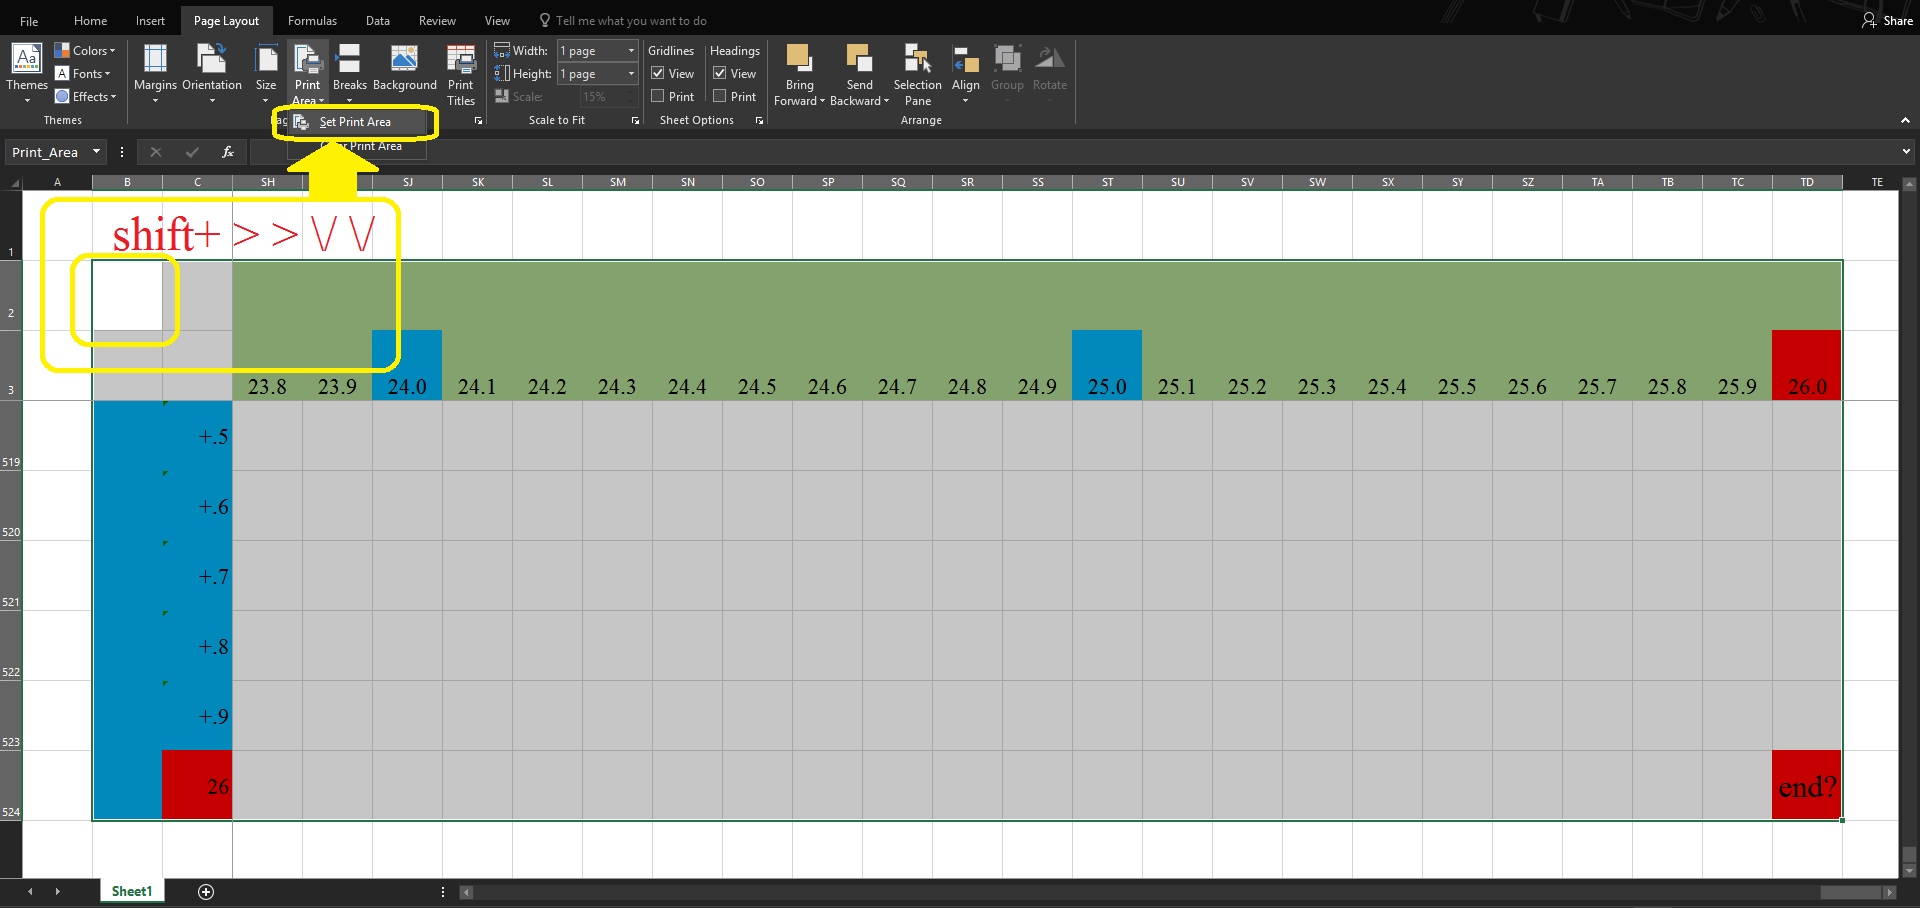The height and width of the screenshot is (908, 1920).
Task: Switch to the Data tab
Action: click(x=378, y=21)
